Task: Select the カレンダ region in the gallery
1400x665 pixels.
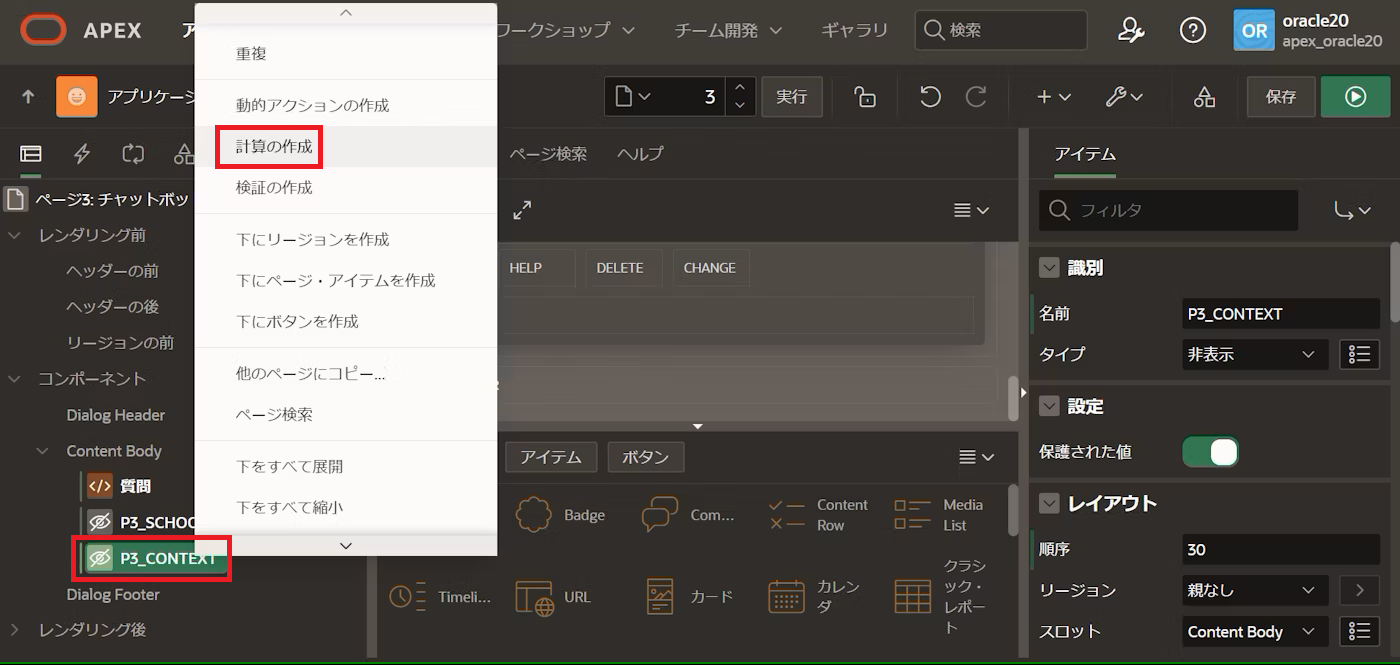Action: [816, 597]
